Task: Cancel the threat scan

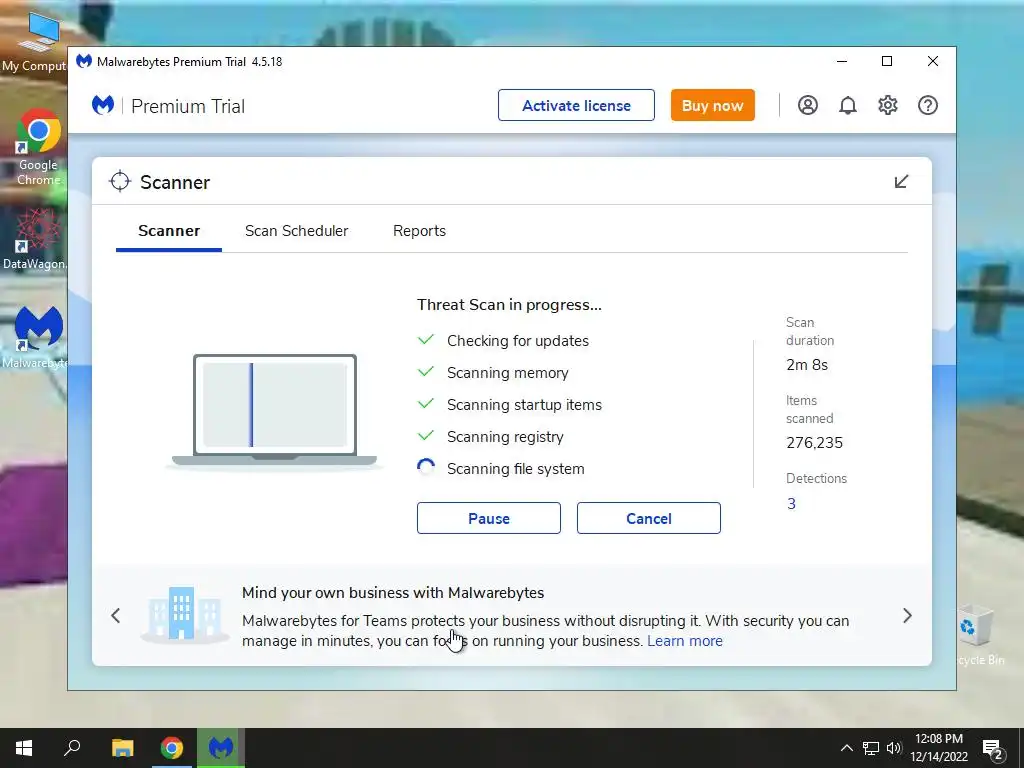Action: (648, 518)
